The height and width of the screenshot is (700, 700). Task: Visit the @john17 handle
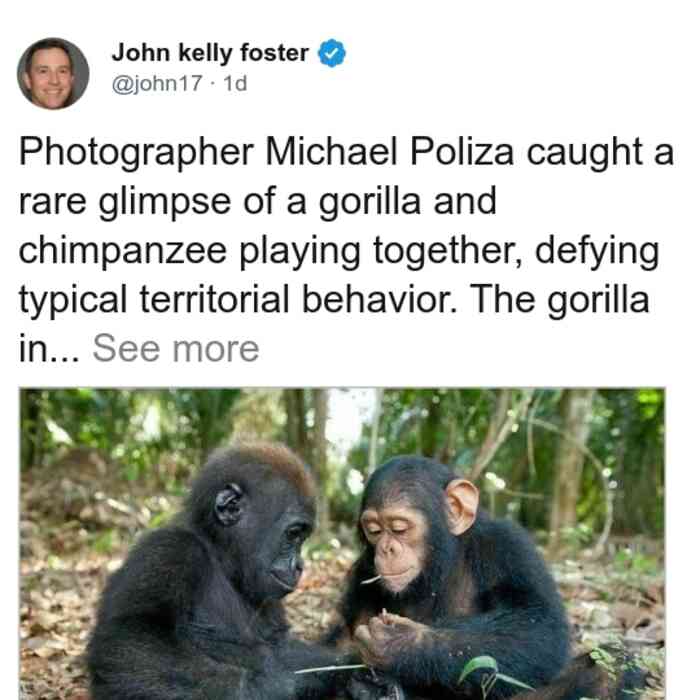pyautogui.click(x=157, y=83)
